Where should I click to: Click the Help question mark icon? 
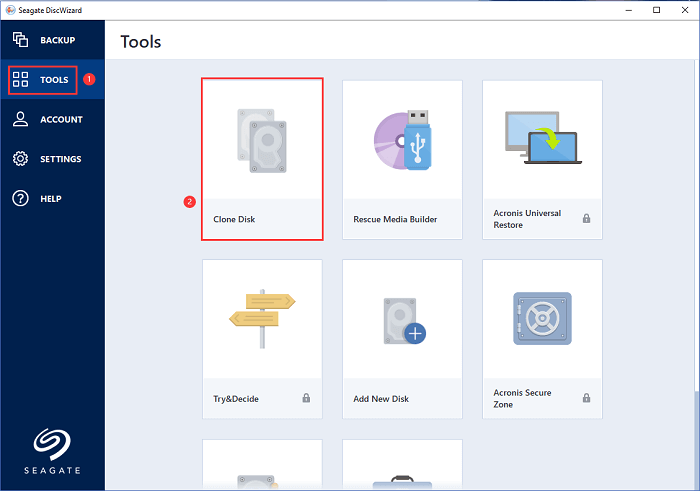(20, 198)
